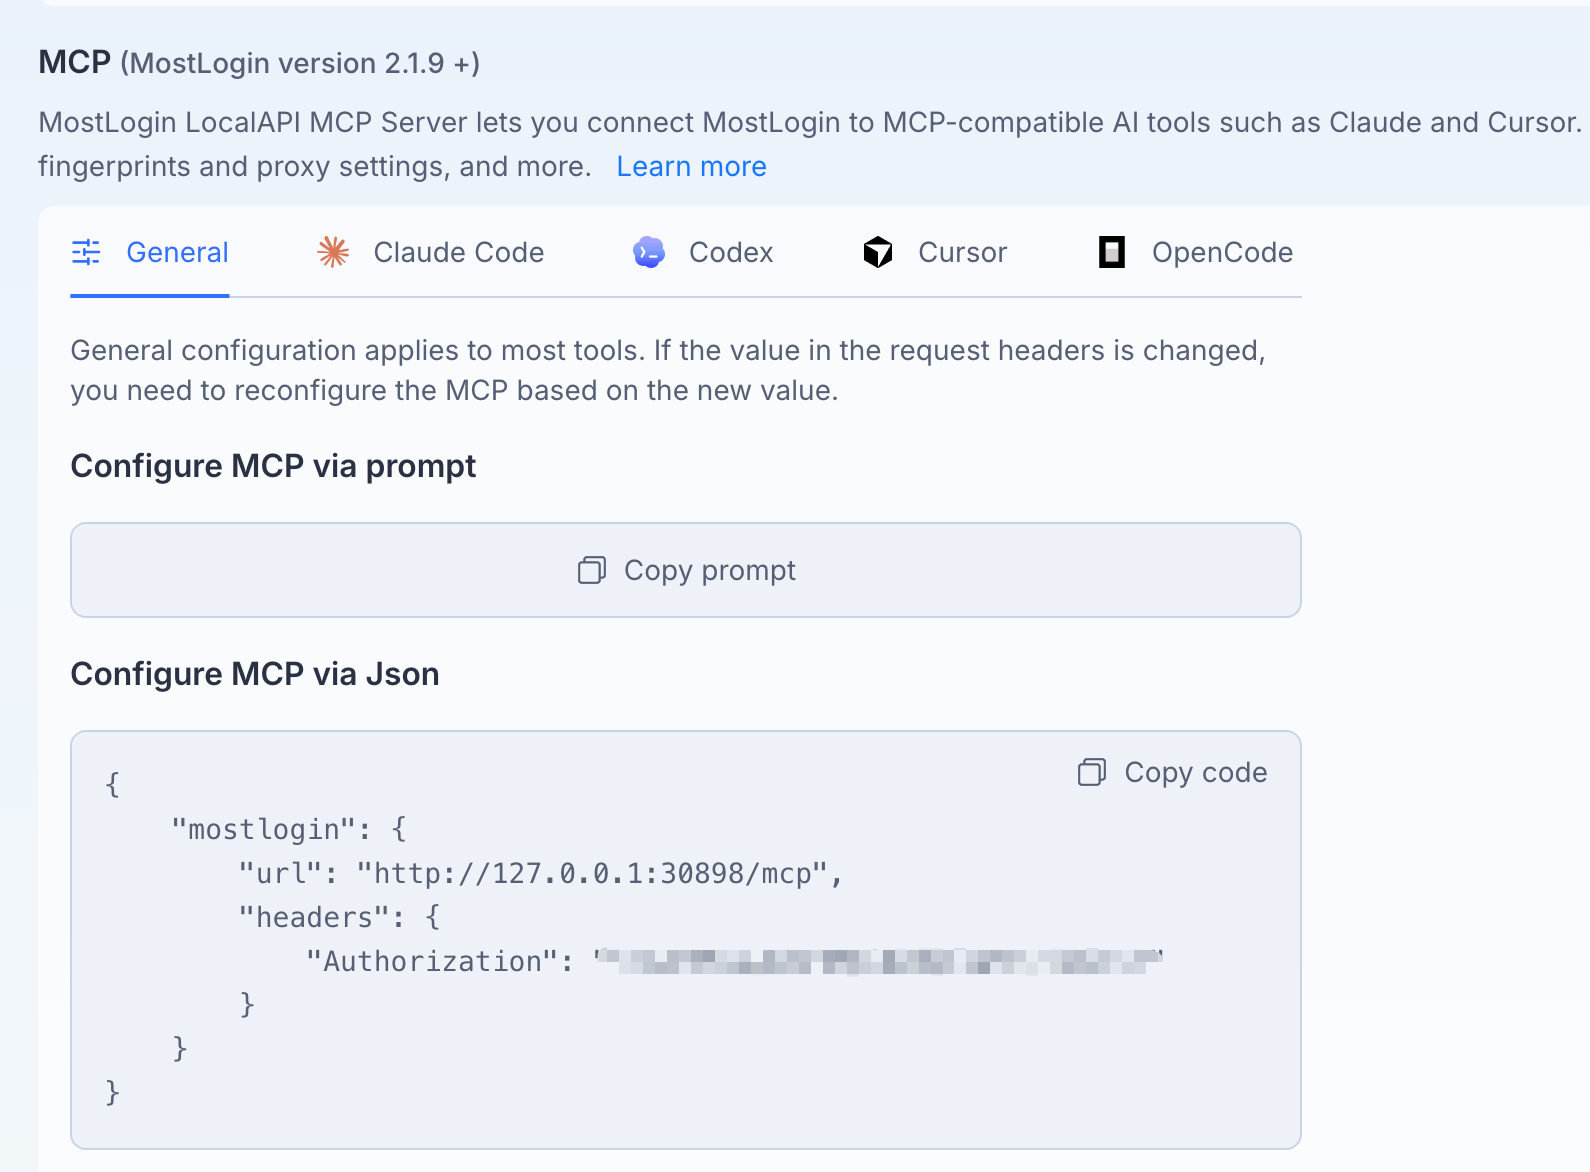Screen dimensions: 1590x1172
Task: Switch to the General tab
Action: (x=150, y=252)
